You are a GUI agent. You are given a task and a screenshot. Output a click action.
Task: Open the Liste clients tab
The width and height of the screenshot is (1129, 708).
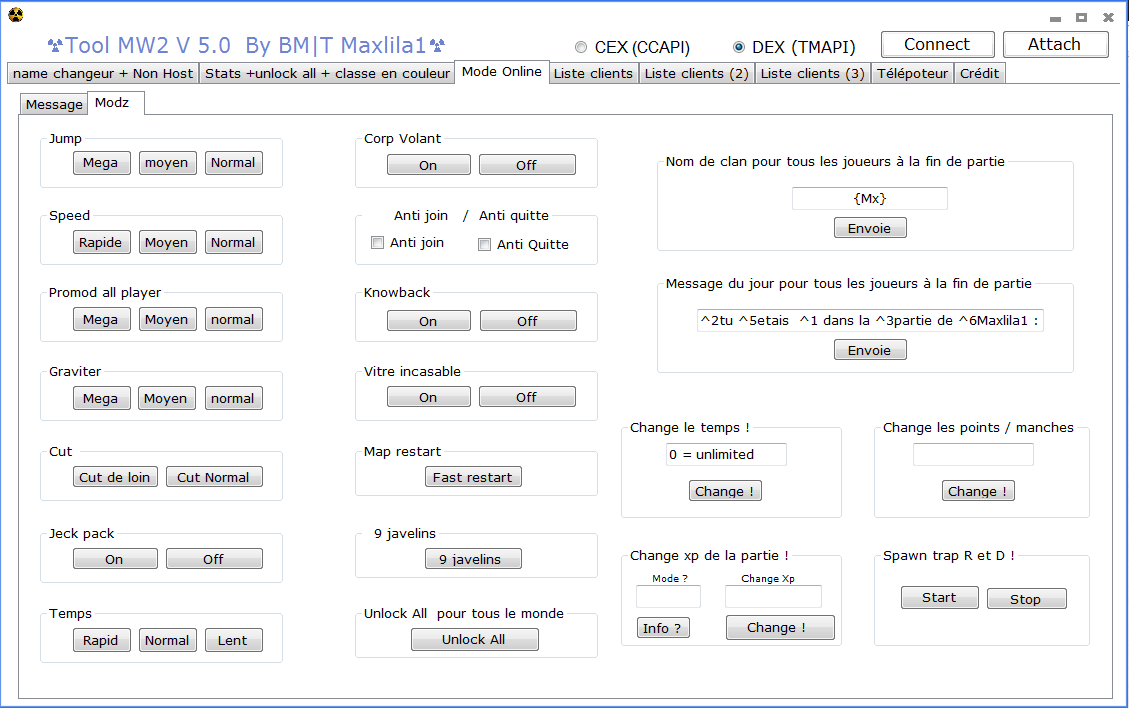593,73
